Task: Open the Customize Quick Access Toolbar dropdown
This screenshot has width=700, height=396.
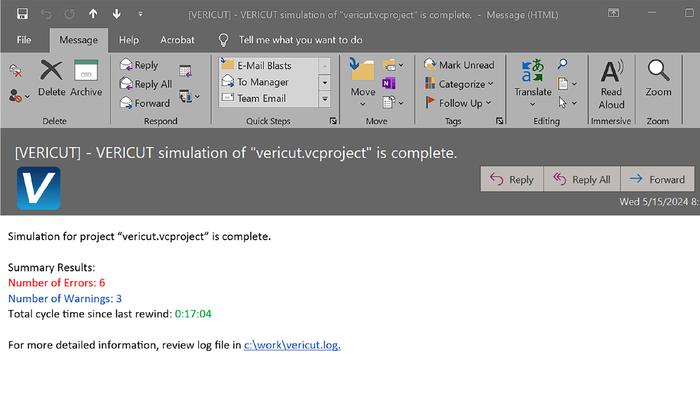Action: pyautogui.click(x=140, y=14)
